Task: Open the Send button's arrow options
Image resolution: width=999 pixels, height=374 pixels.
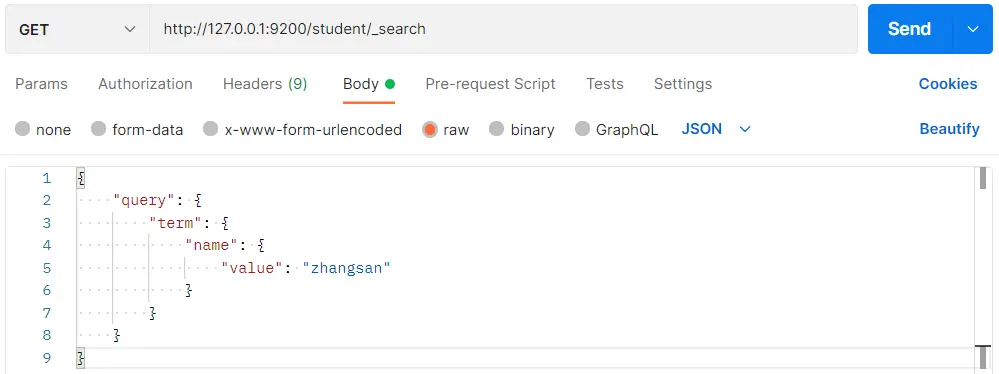Action: pyautogui.click(x=973, y=29)
